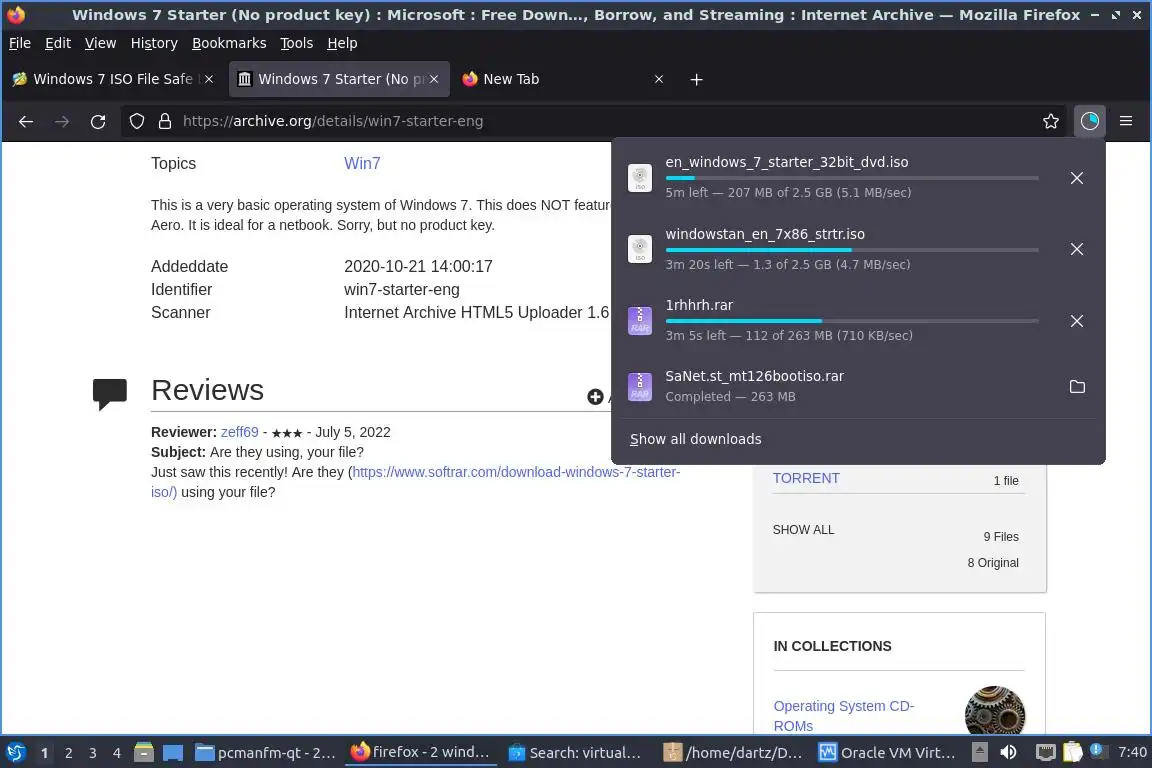Open the View menu
Viewport: 1152px width, 768px height.
pos(101,43)
